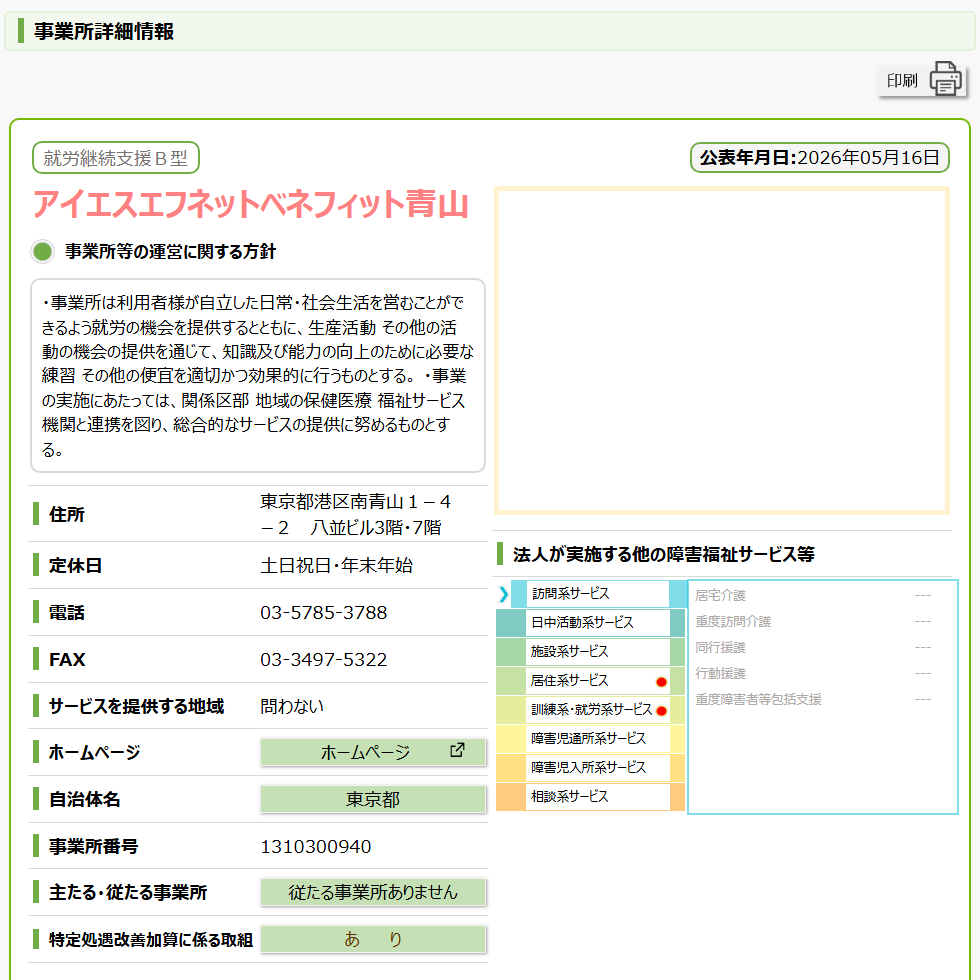Click red dot on 訓練系・就労系サービス row

tap(661, 711)
